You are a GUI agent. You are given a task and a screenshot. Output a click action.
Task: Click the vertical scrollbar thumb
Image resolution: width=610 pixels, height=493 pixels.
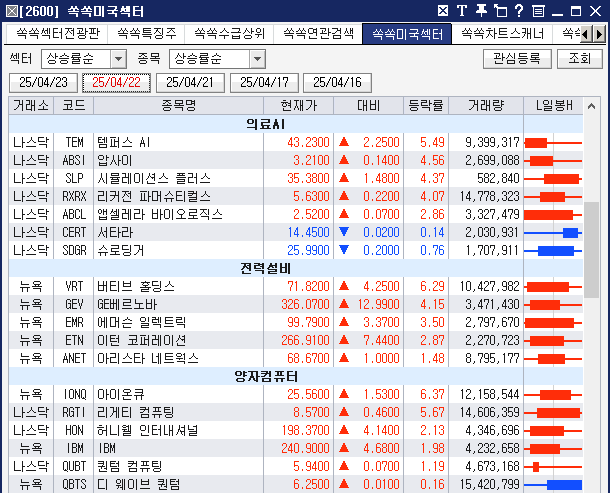(591, 249)
